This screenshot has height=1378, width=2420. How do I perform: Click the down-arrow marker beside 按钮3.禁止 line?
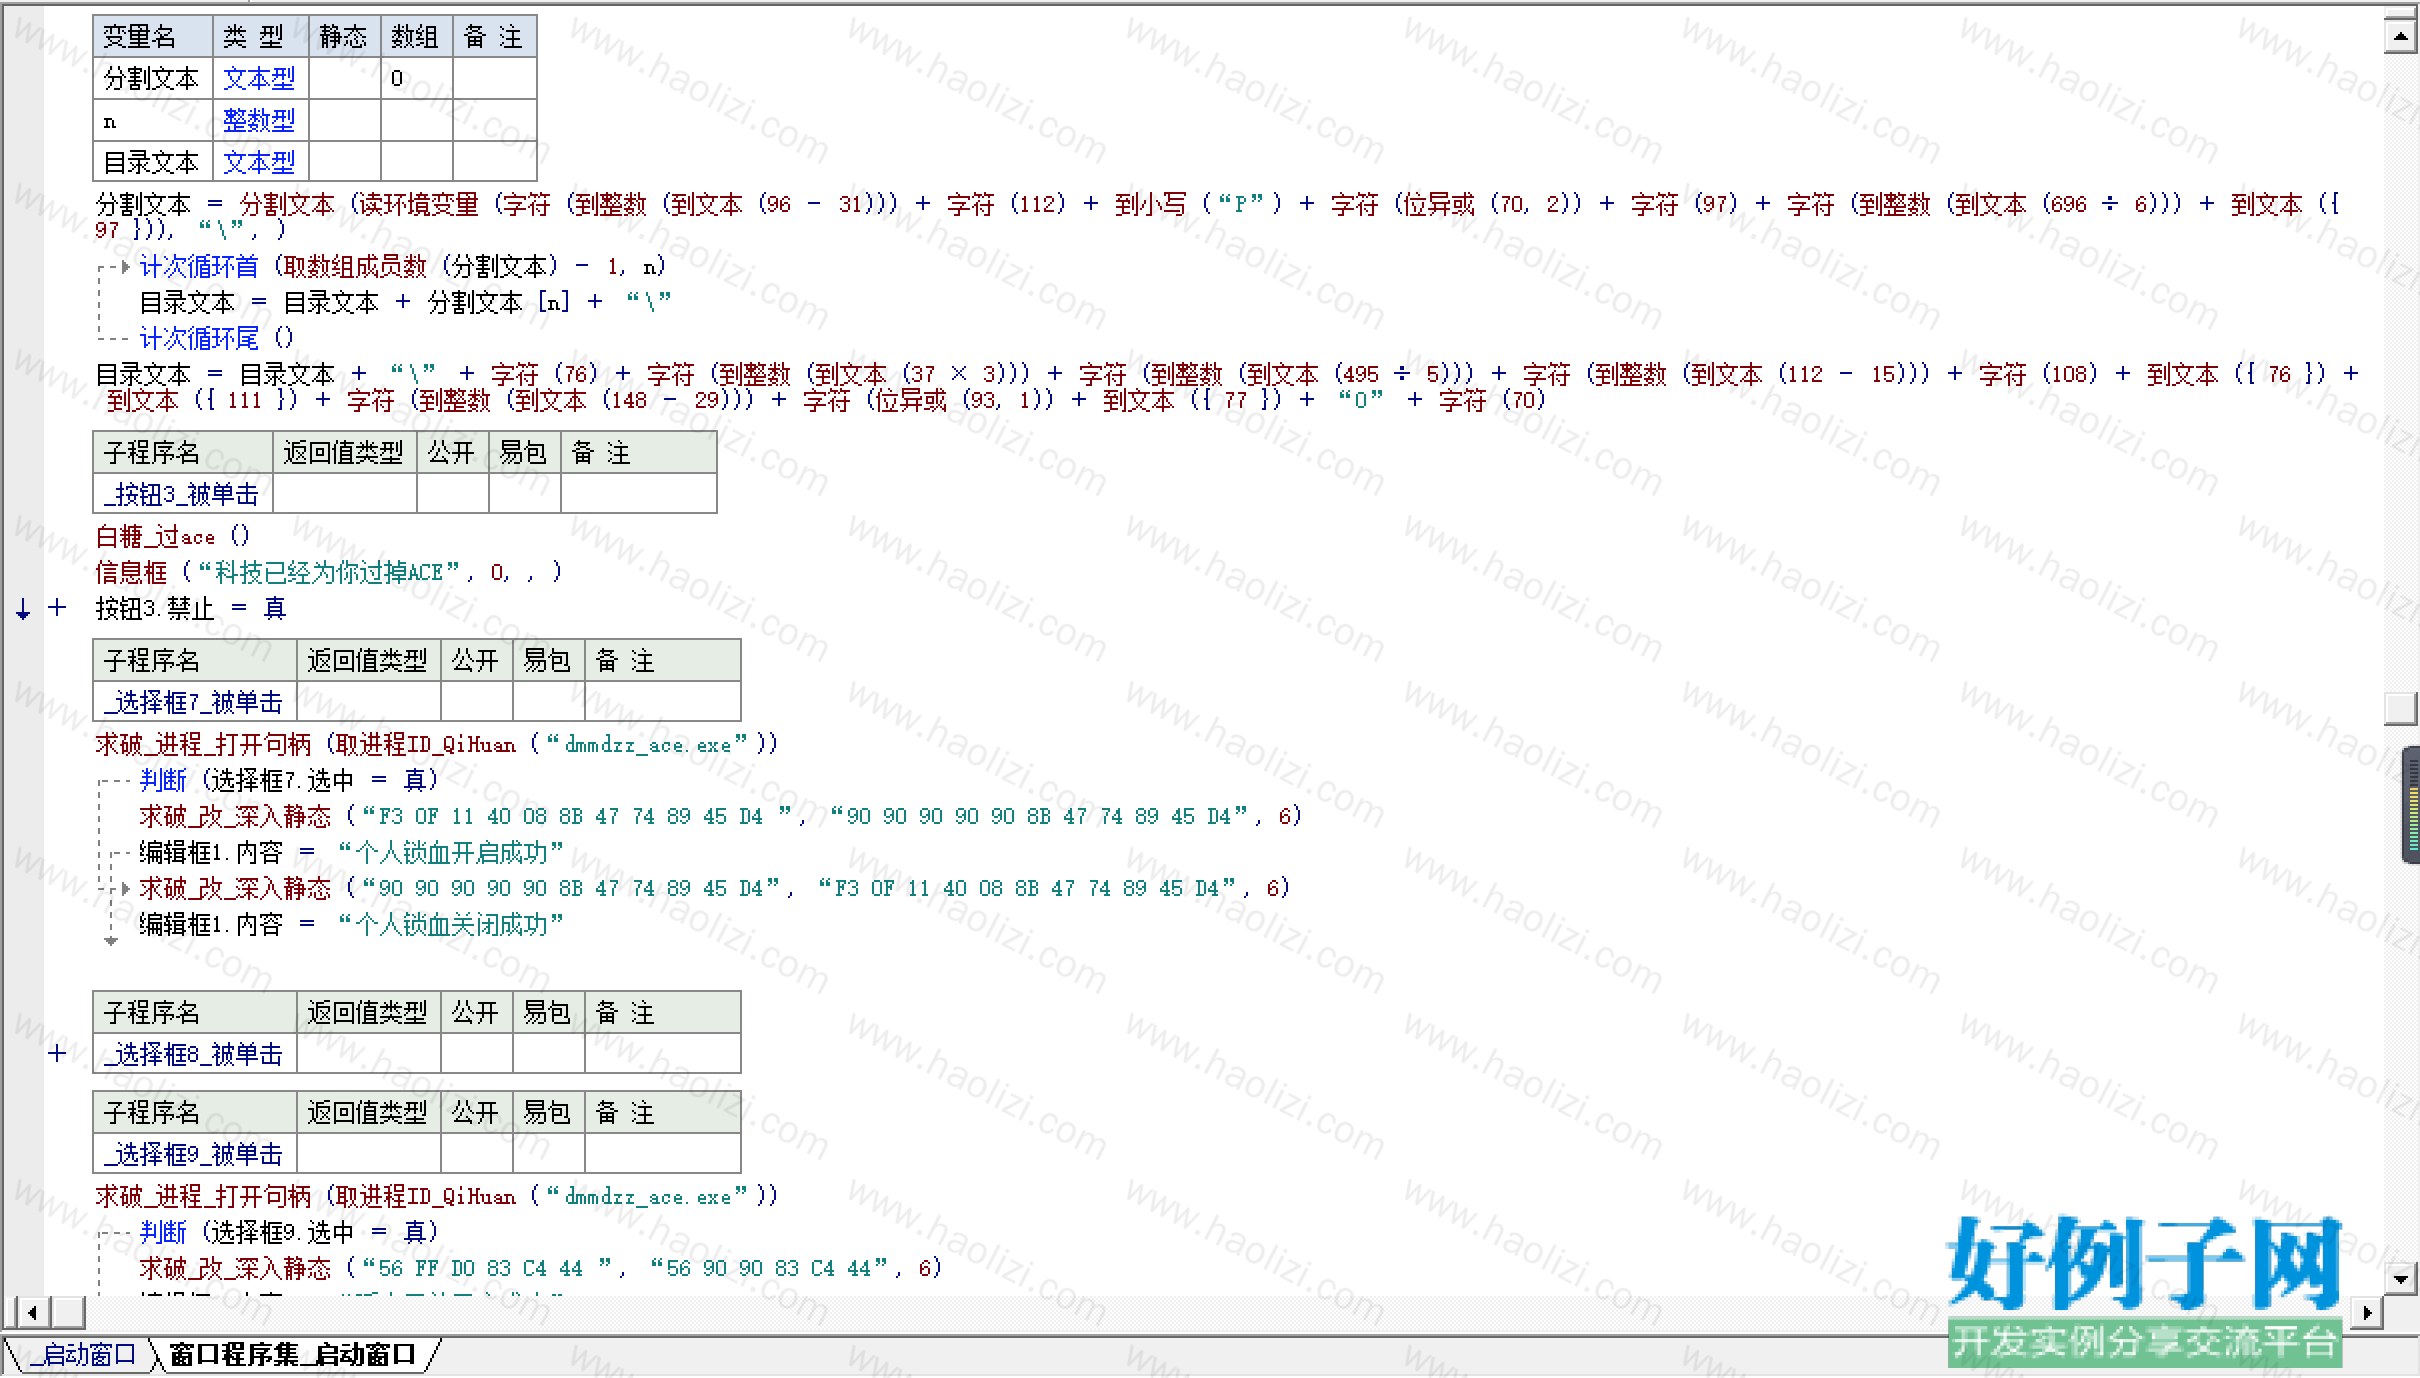pyautogui.click(x=23, y=608)
